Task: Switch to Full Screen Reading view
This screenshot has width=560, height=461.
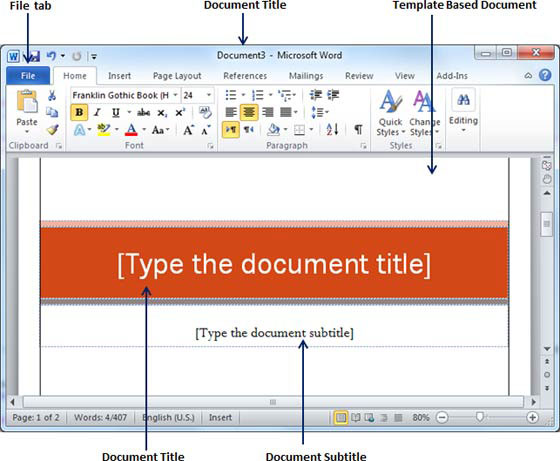Action: coord(355,417)
